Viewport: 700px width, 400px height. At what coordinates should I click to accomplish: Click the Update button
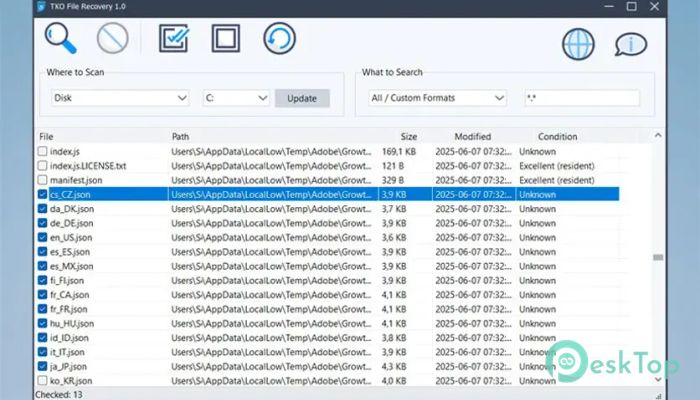point(302,98)
